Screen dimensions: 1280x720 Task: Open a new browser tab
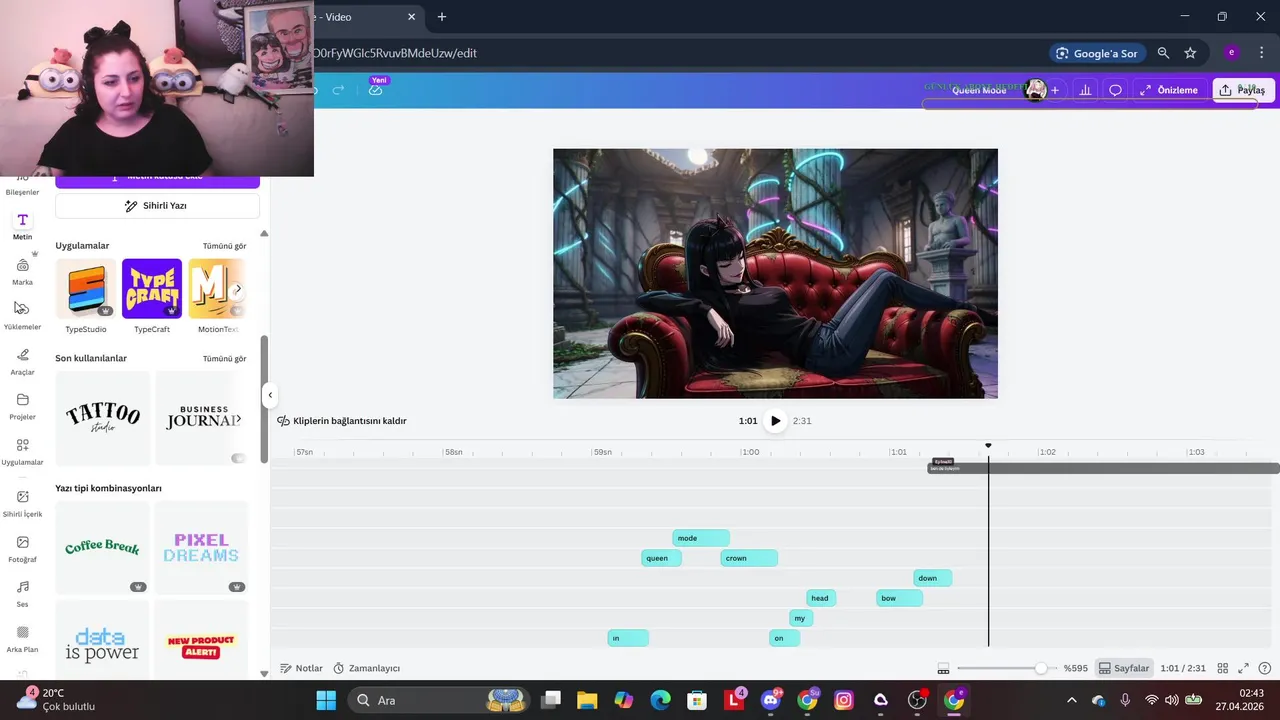tap(442, 17)
